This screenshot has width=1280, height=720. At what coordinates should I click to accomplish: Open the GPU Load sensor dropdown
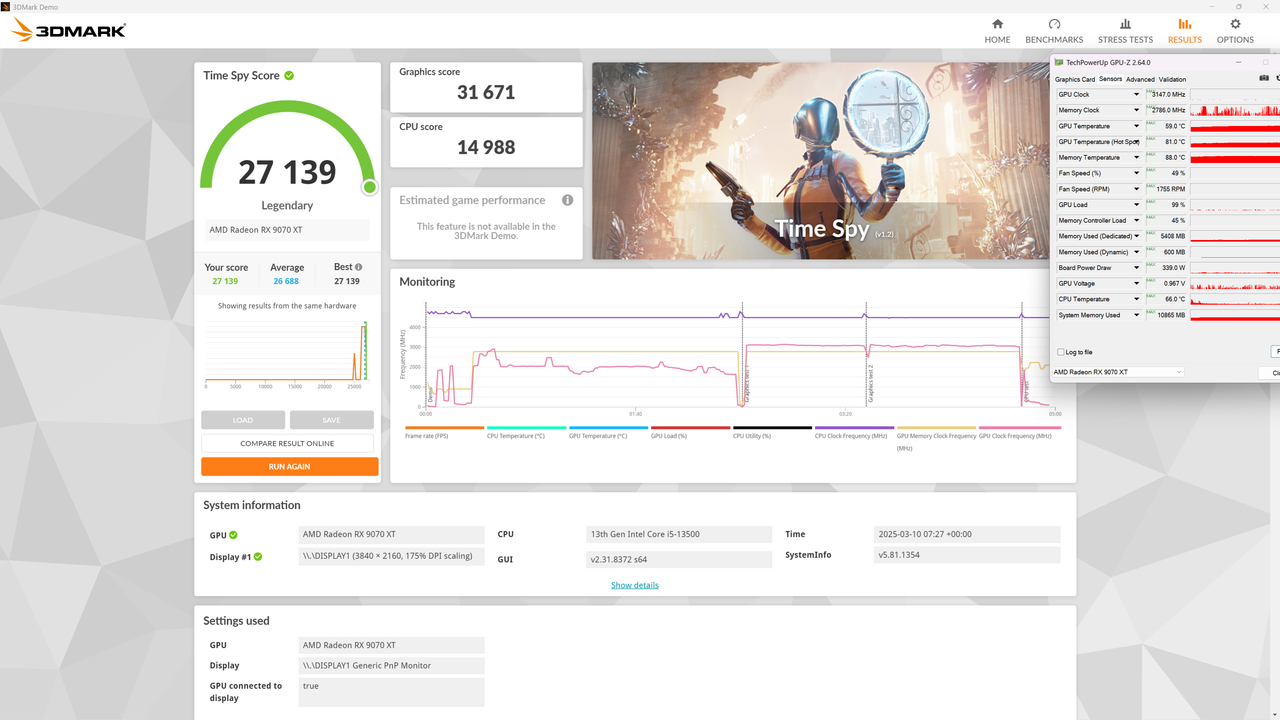coord(1136,205)
